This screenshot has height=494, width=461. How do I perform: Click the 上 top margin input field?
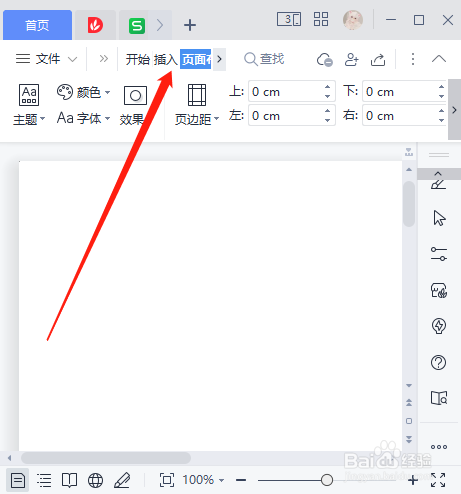tap(286, 91)
